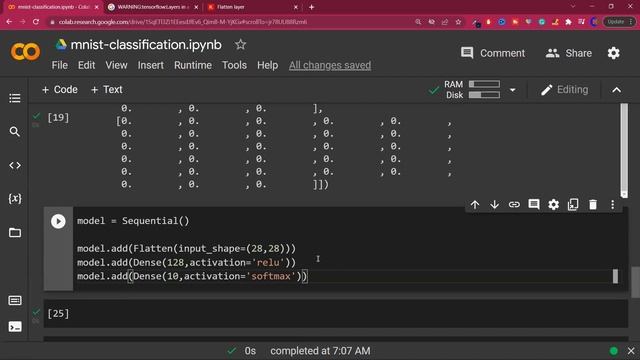The width and height of the screenshot is (640, 360).
Task: Open the find and replace search panel
Action: pyautogui.click(x=15, y=131)
